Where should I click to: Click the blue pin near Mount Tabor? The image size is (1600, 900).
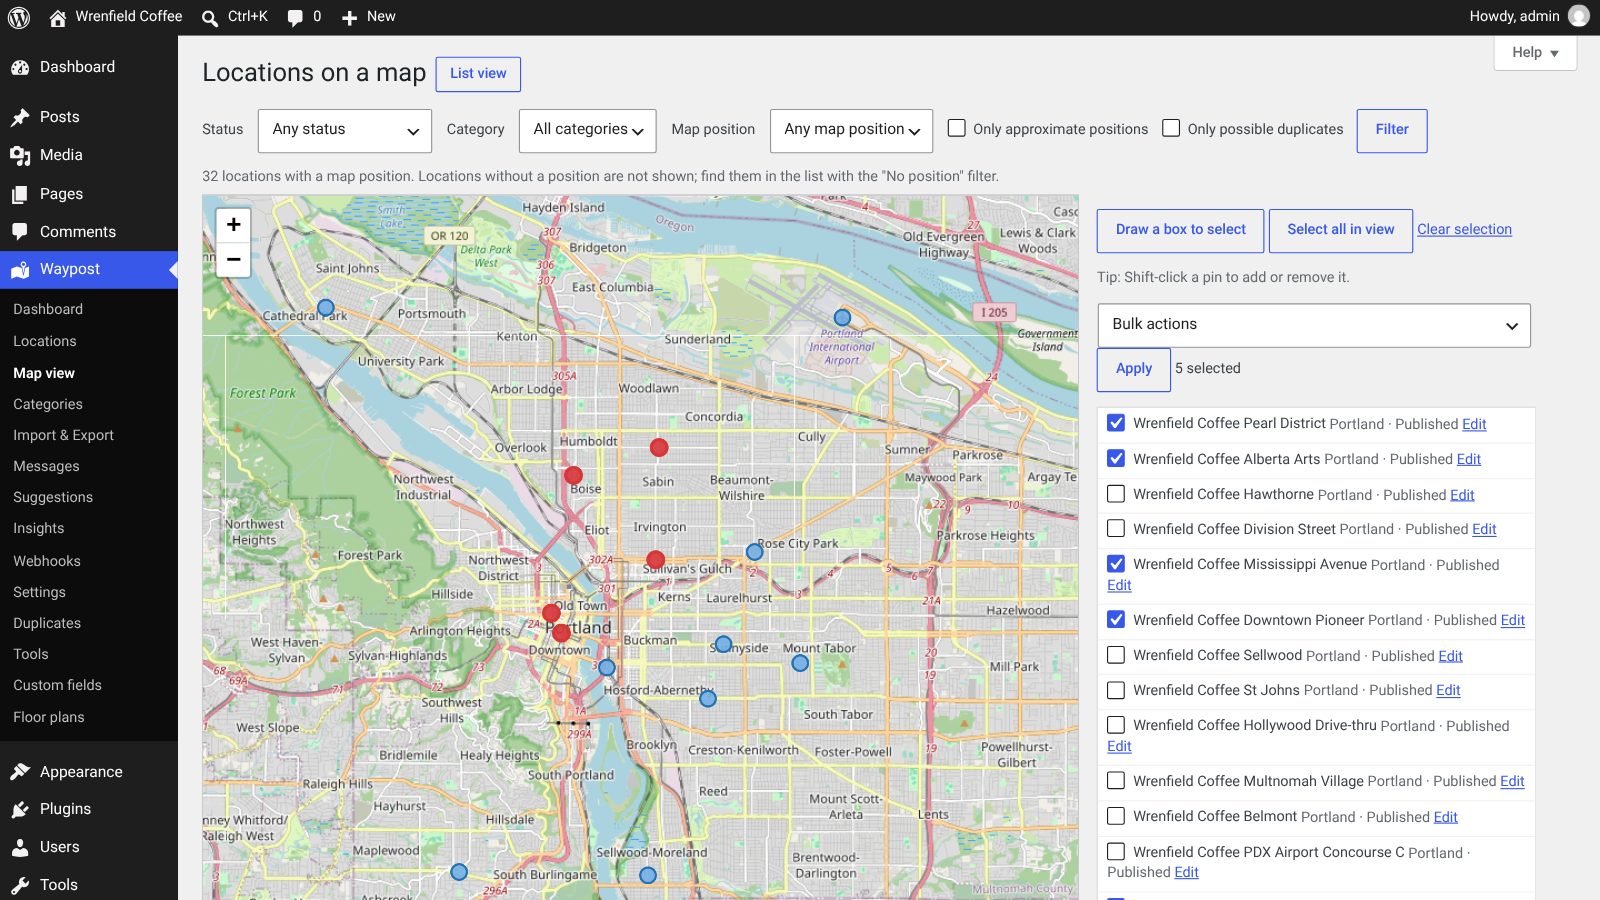click(x=799, y=662)
